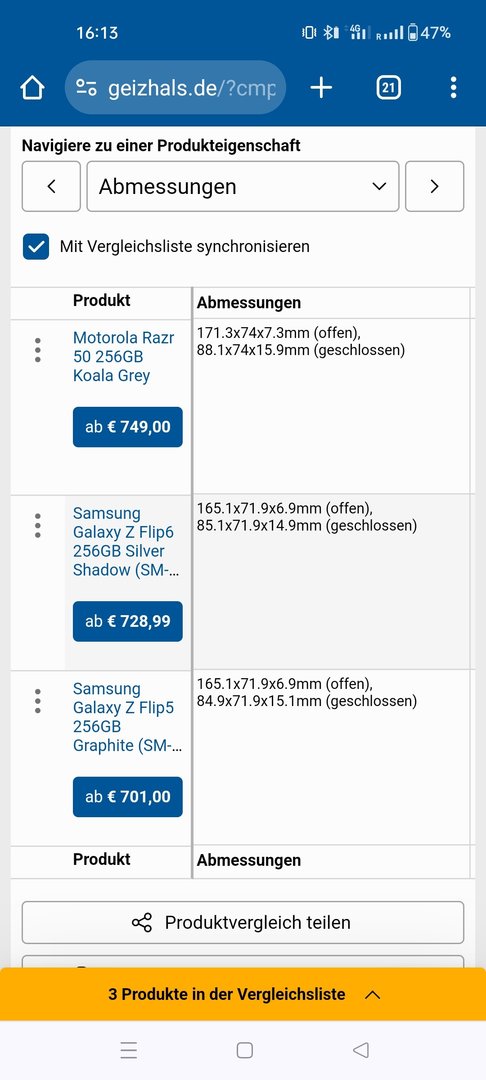Open options menu for Galaxy Z Flip6
Viewport: 486px width, 1080px height.
click(x=38, y=526)
